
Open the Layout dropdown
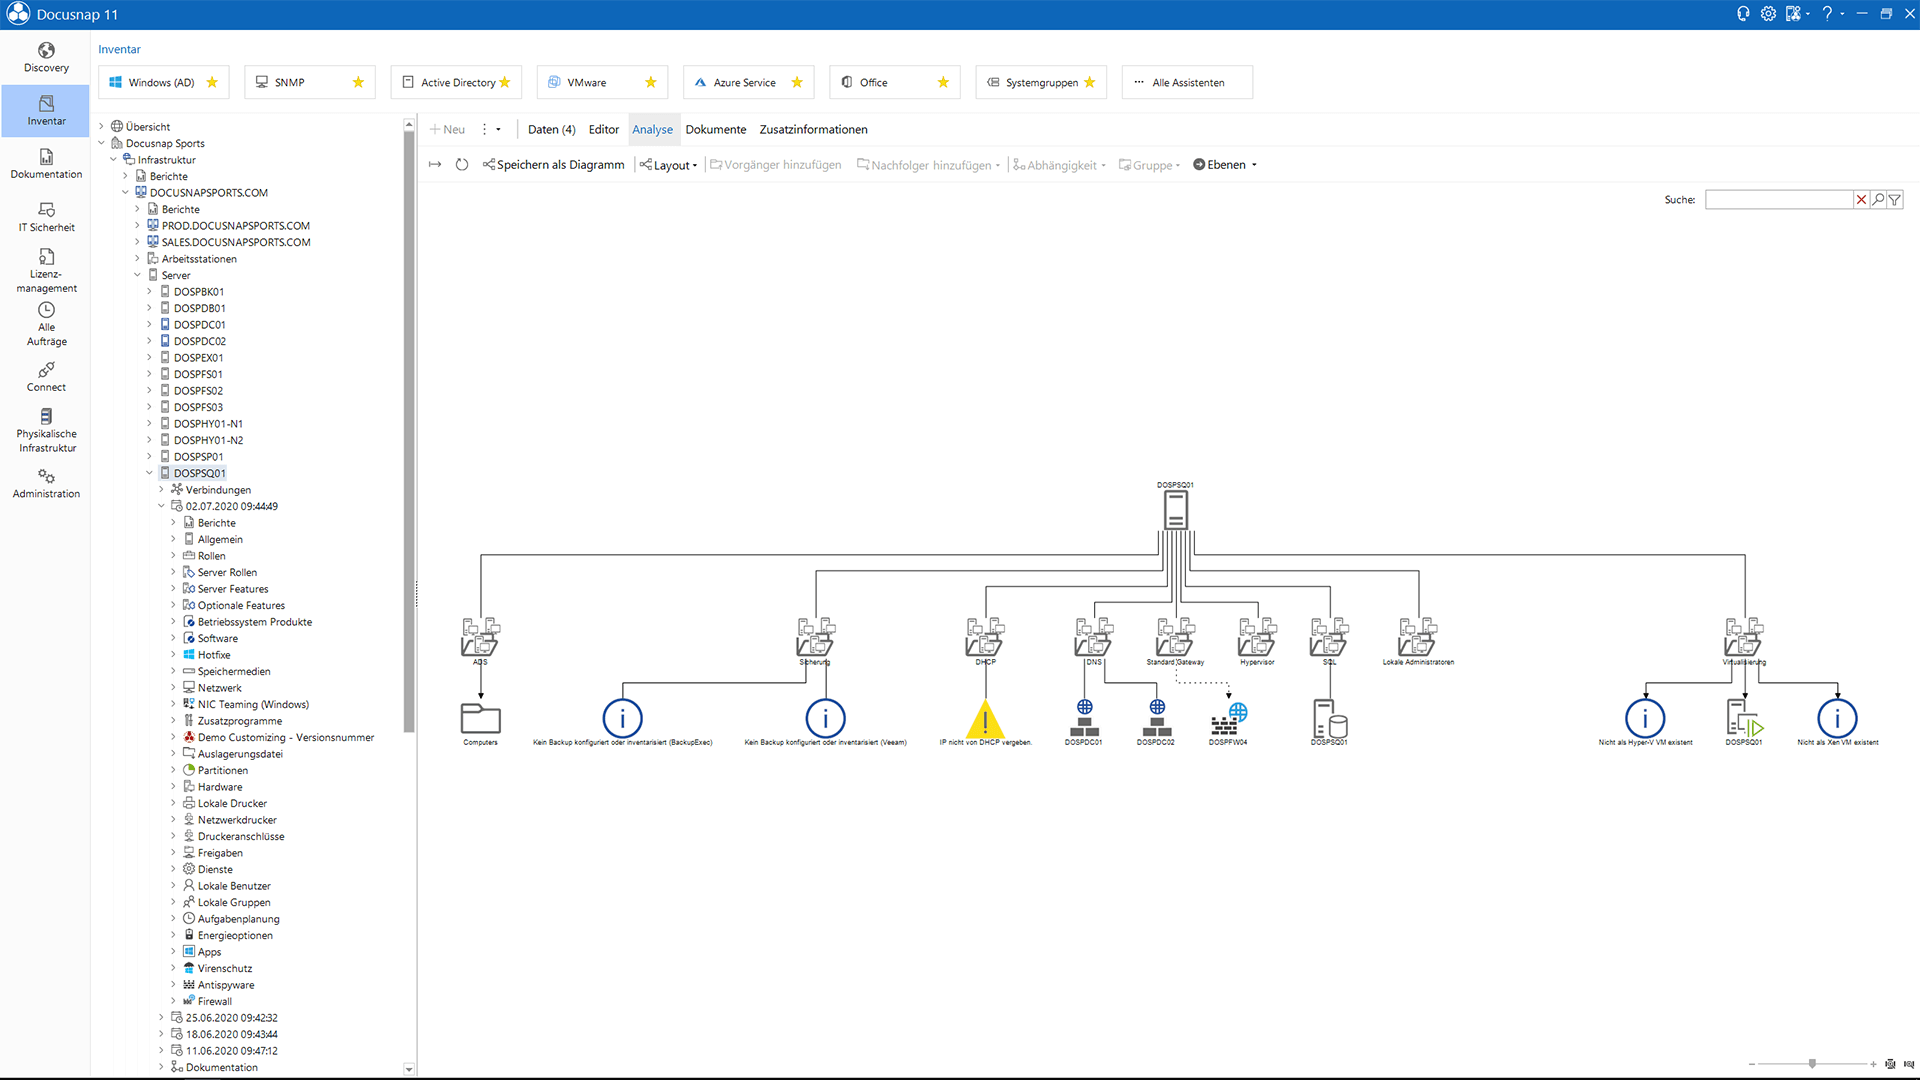(669, 165)
